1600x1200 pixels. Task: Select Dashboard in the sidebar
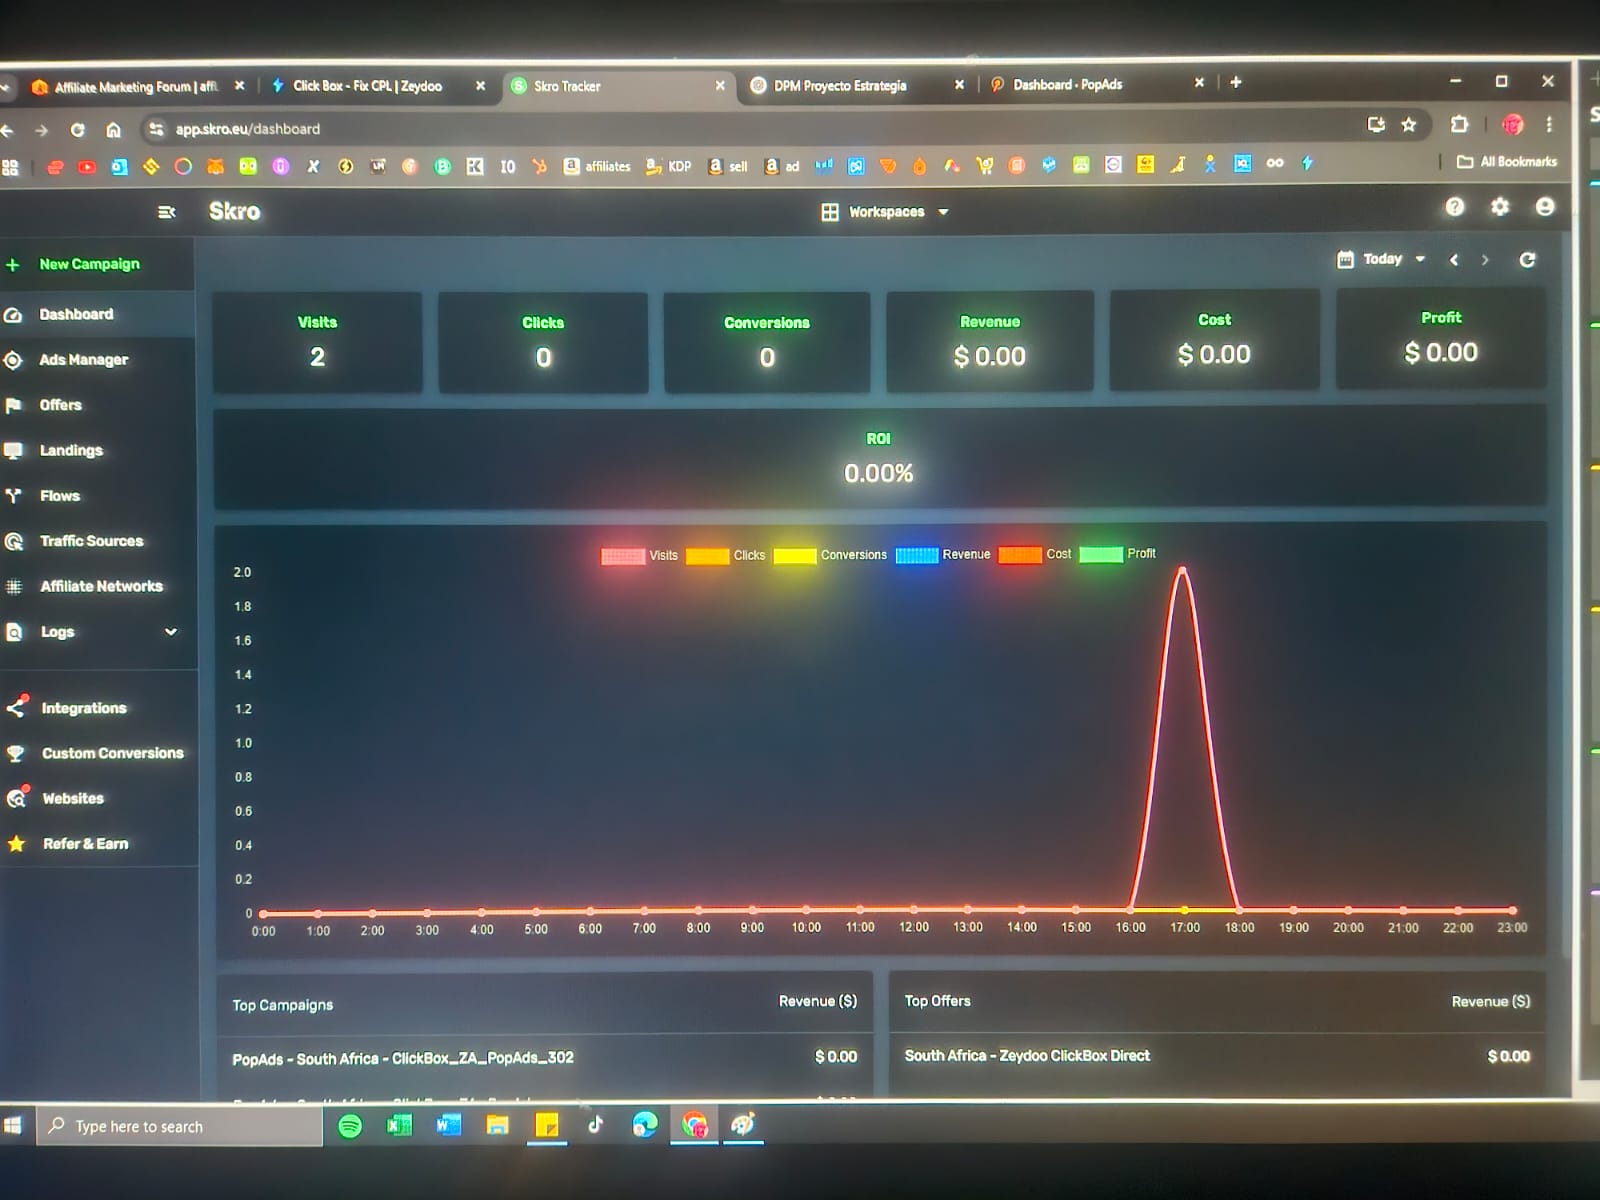[95, 315]
